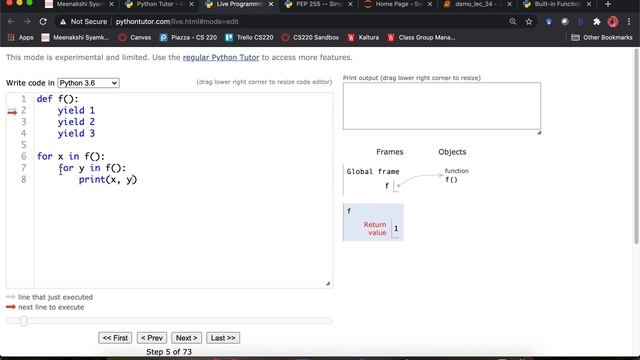Click the code editor resize corner handle

[328, 283]
